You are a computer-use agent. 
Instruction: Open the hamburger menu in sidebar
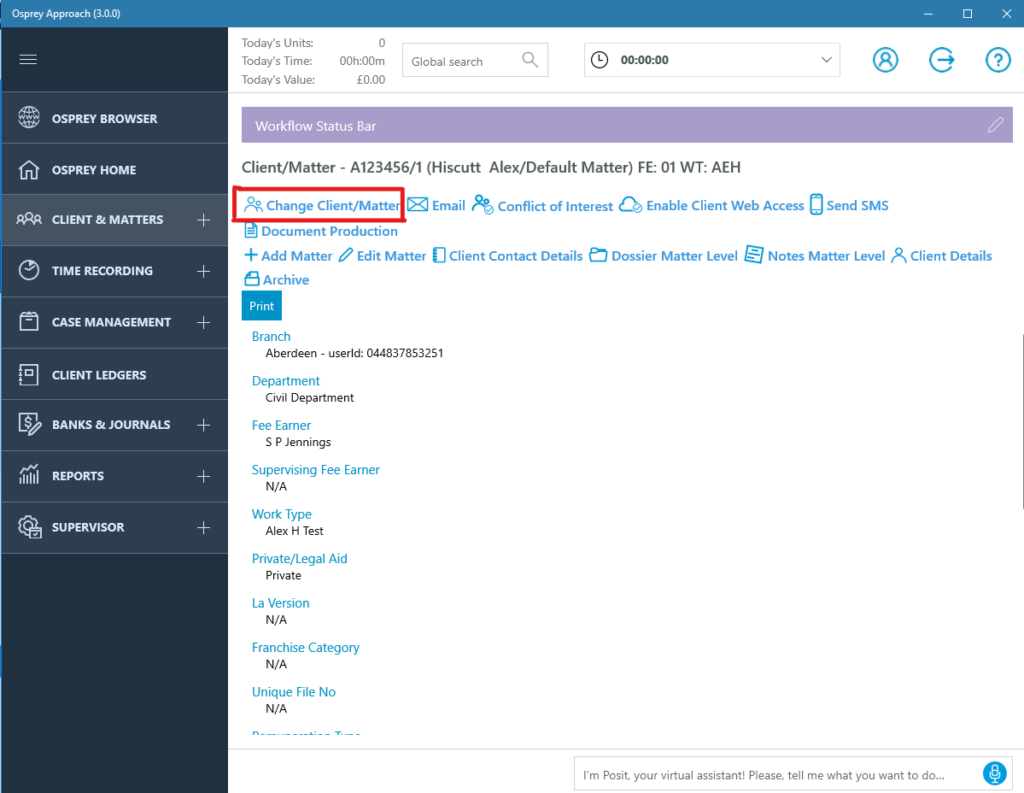point(28,59)
